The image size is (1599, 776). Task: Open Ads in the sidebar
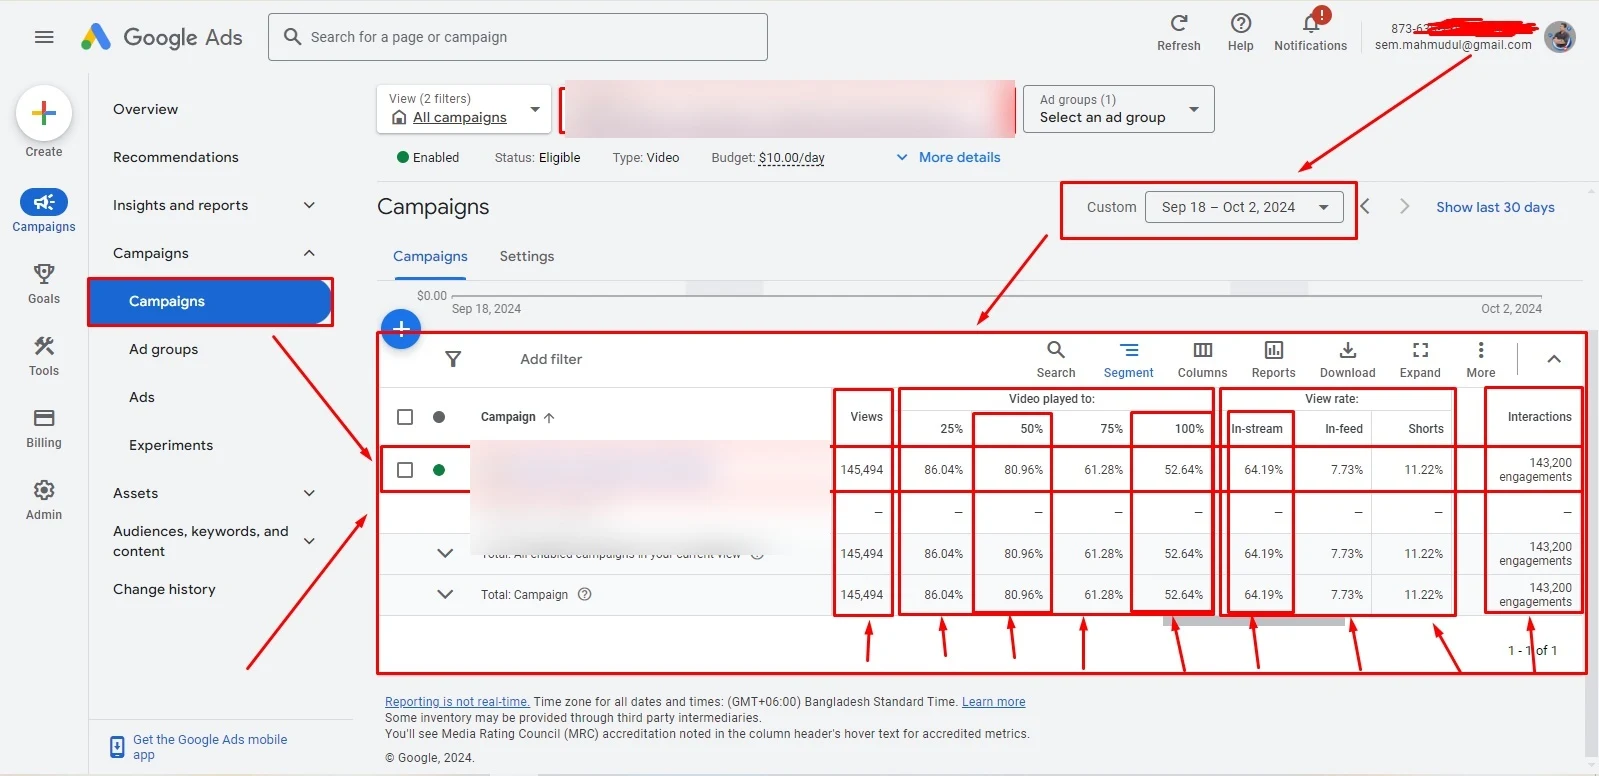point(142,397)
